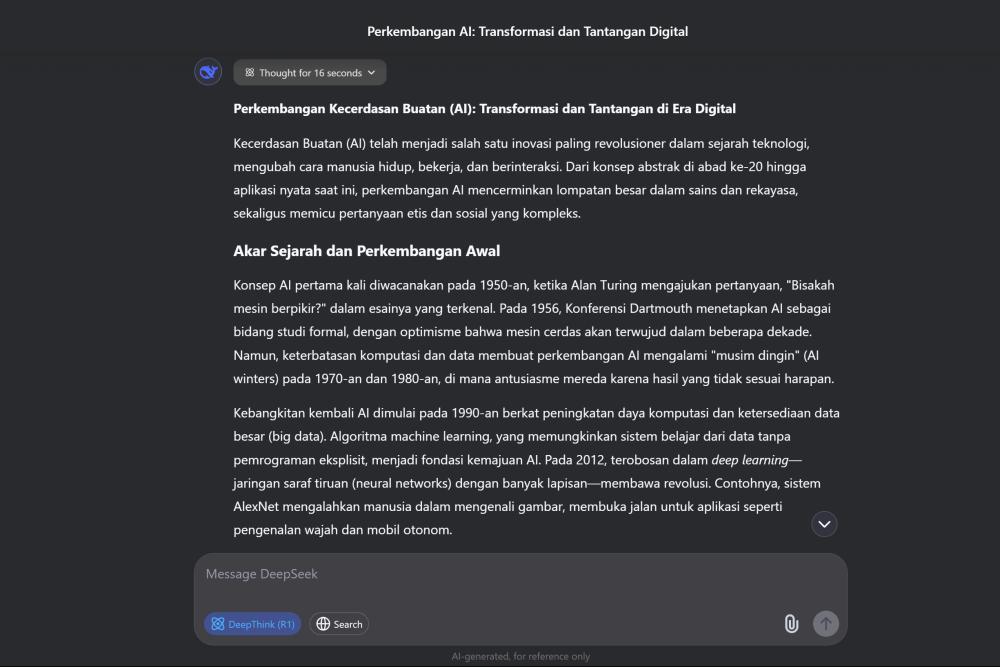Click the paragraph starting 'Kecerdasan Buatan (AI) telah'
Screen dimensions: 1000x667
click(522, 178)
